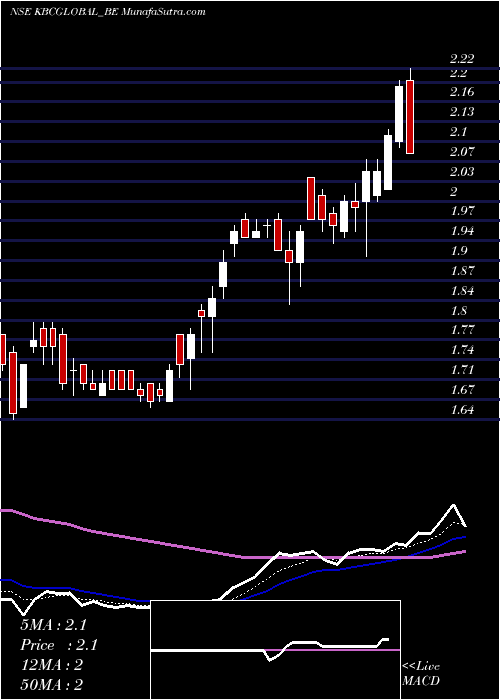The height and width of the screenshot is (700, 500).
Task: Click the 2.13 price axis label
Action: pos(462,112)
